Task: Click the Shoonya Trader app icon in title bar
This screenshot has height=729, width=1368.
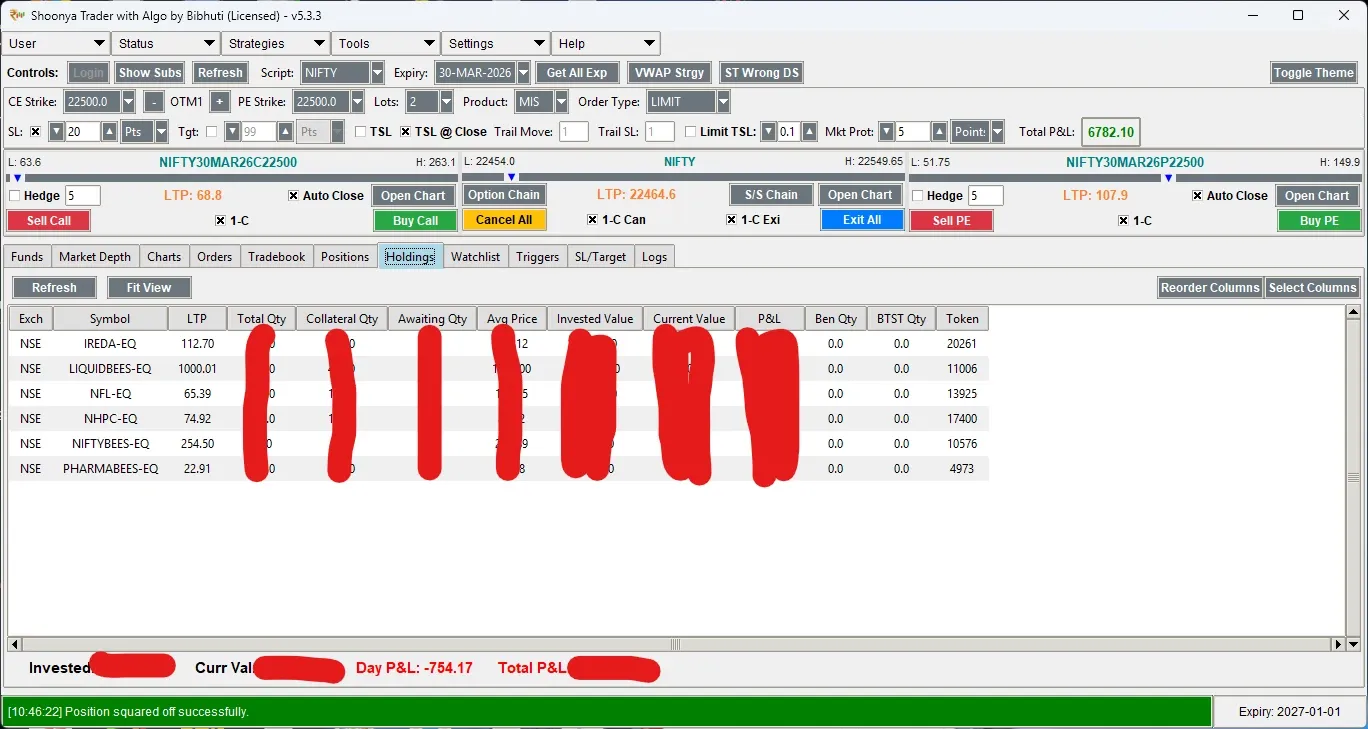Action: (x=15, y=15)
